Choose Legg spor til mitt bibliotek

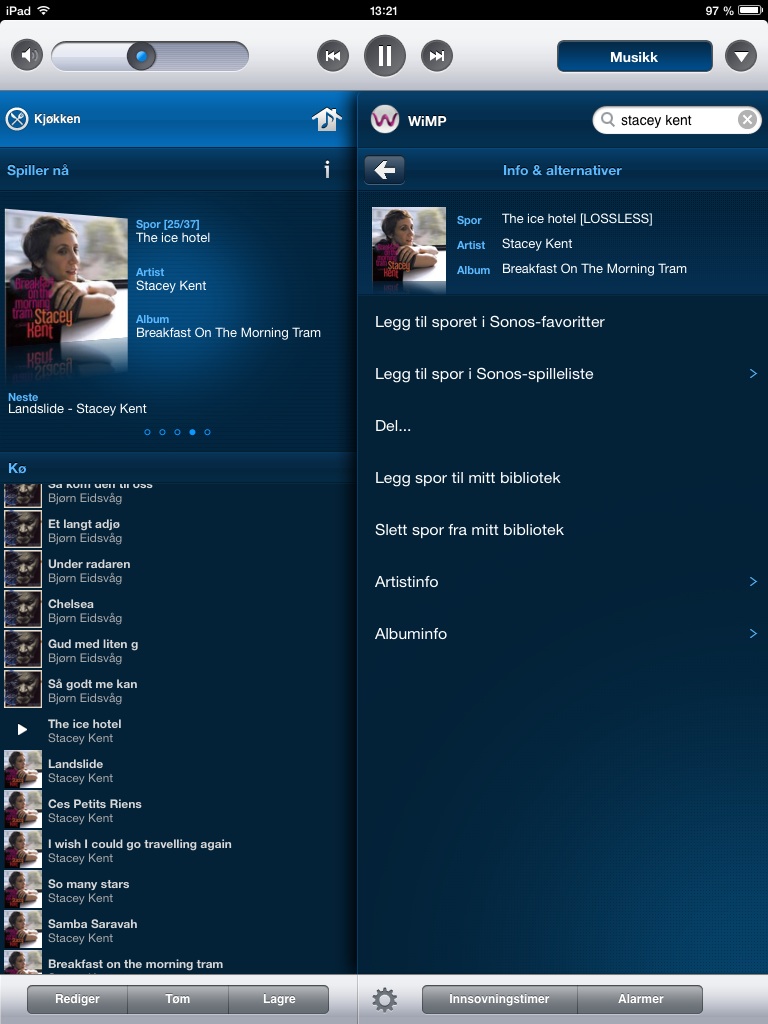coord(563,478)
